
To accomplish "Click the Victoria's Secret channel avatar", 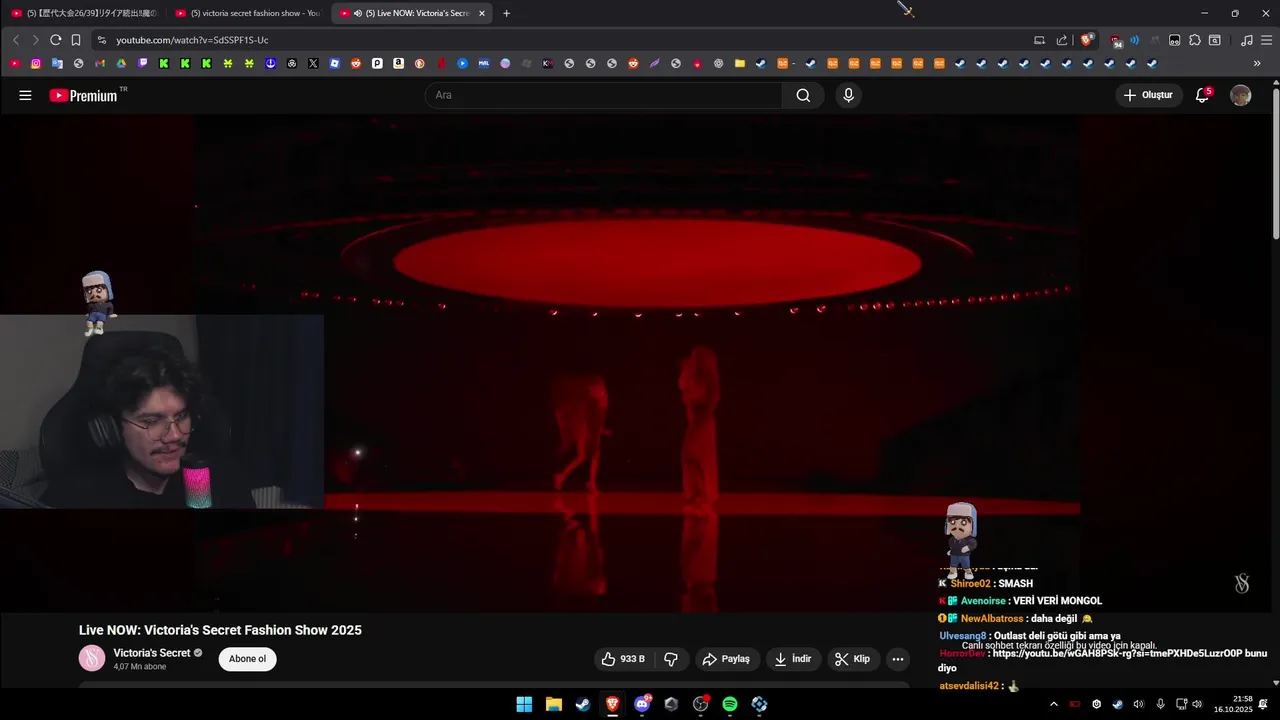I will 92,658.
